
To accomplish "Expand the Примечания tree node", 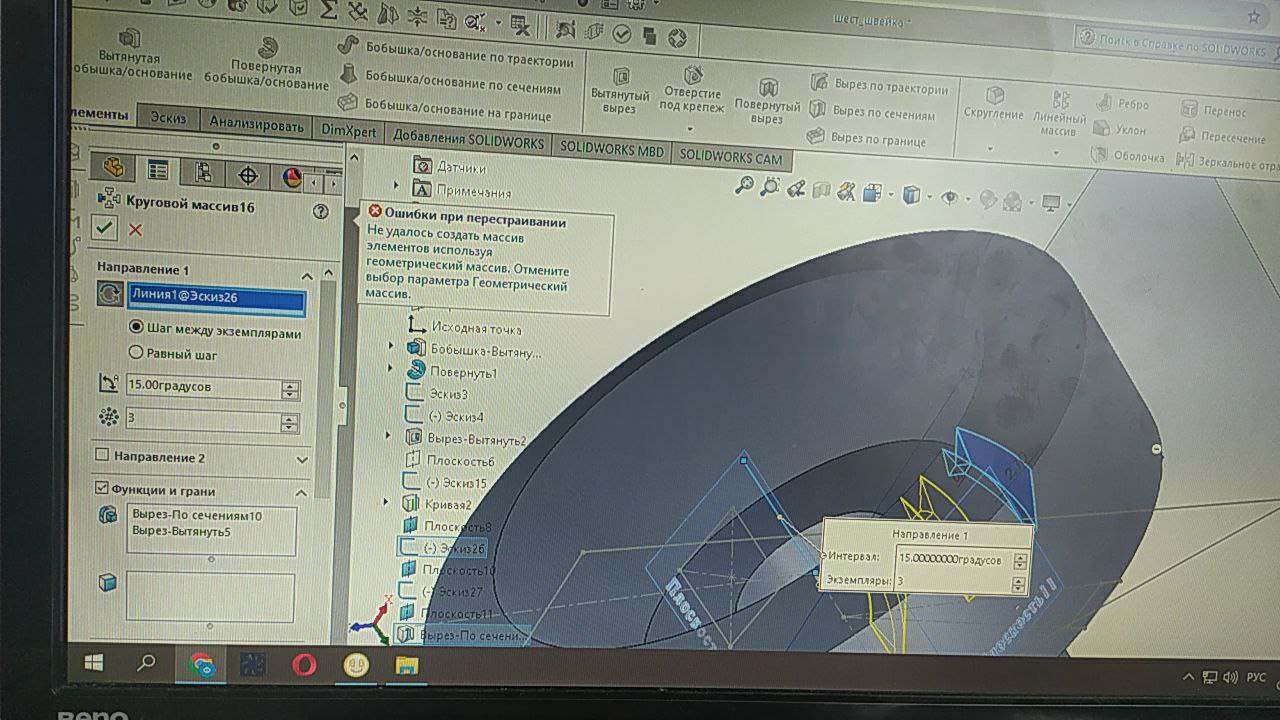I will 396,187.
